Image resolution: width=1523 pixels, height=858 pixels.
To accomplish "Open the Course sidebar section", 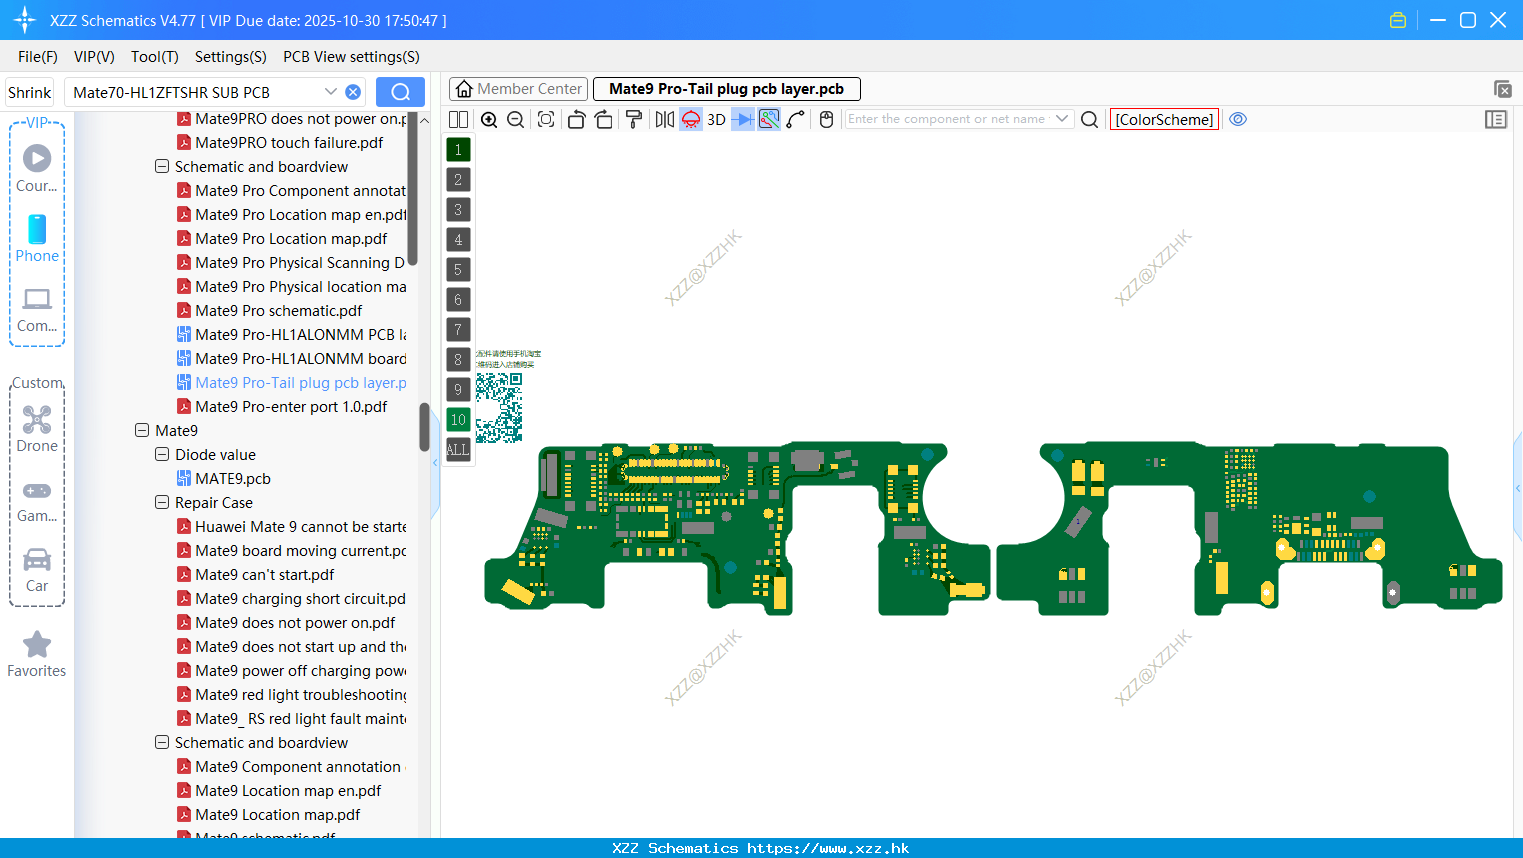I will point(37,168).
